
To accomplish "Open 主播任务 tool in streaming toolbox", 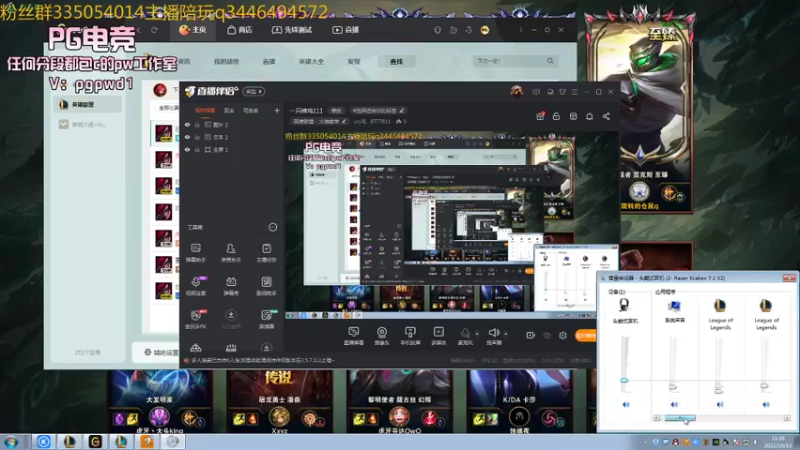I will pos(266,252).
